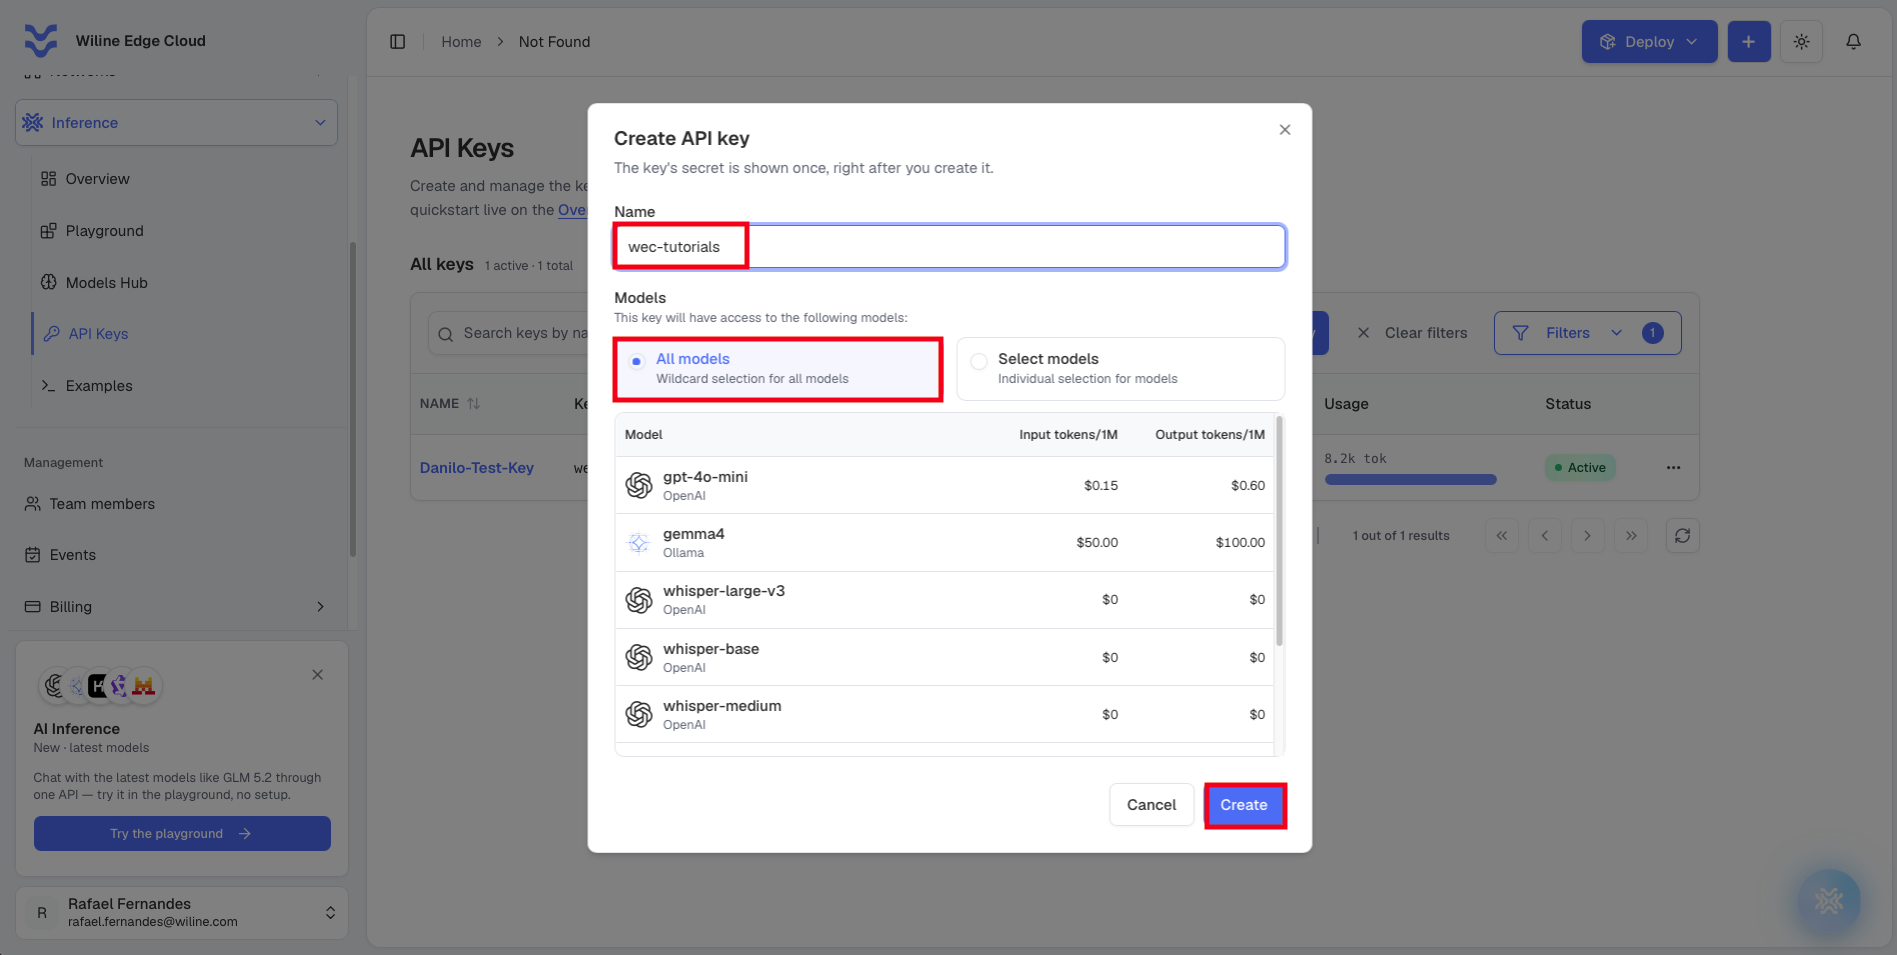This screenshot has height=955, width=1897.
Task: Open the Inference snowflake icon
Action: point(33,122)
